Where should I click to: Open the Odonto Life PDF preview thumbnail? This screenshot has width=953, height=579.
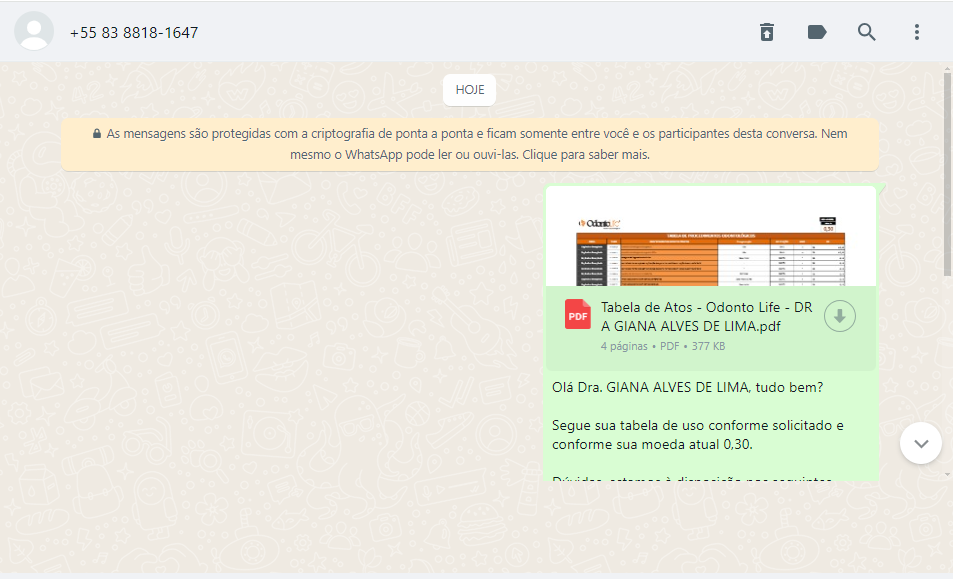(x=710, y=237)
